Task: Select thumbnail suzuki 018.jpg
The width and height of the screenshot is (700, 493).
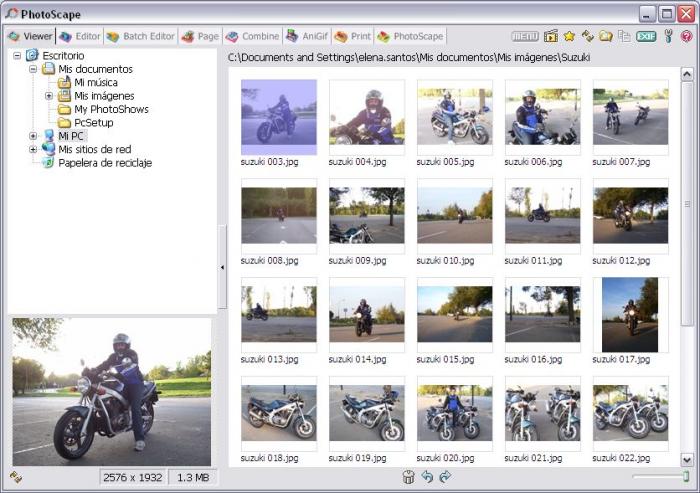Action: (x=279, y=414)
